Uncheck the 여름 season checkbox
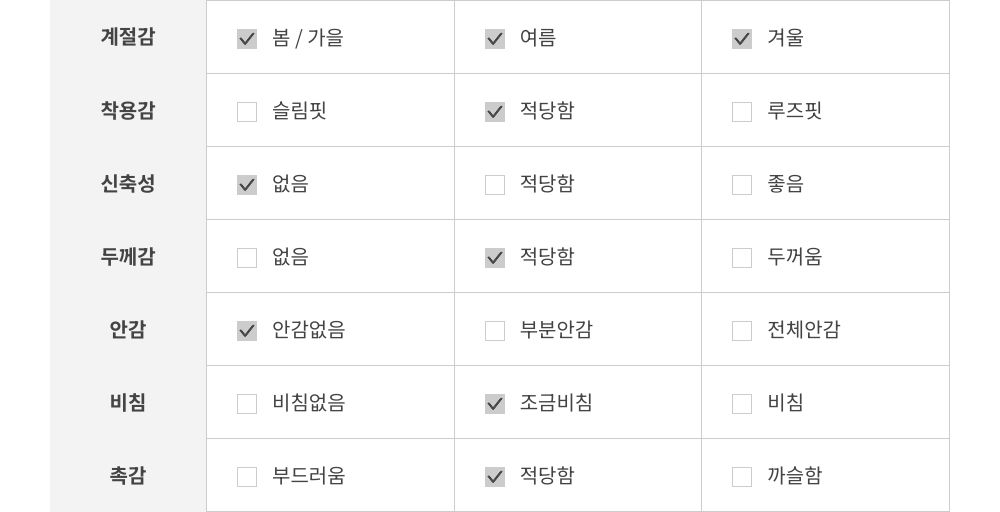Viewport: 1000px width, 512px height. 495,39
